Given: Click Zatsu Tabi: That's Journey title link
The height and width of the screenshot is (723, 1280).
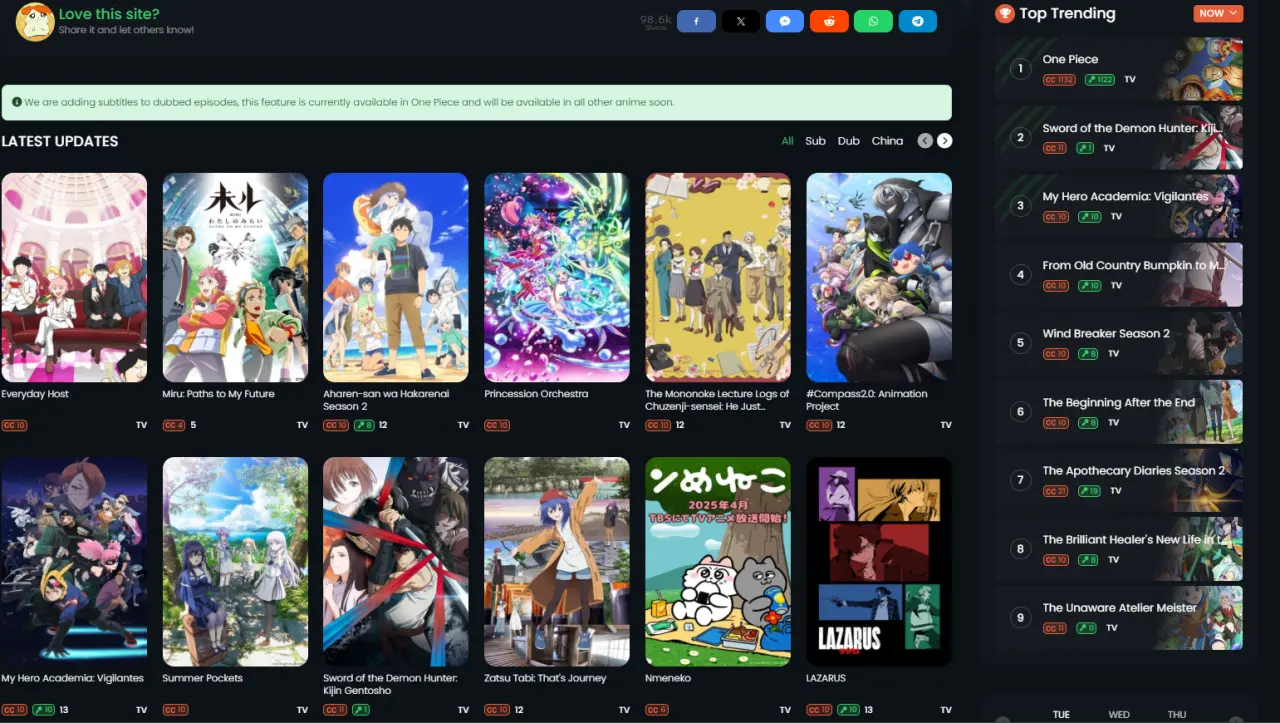Looking at the screenshot, I should tap(545, 678).
